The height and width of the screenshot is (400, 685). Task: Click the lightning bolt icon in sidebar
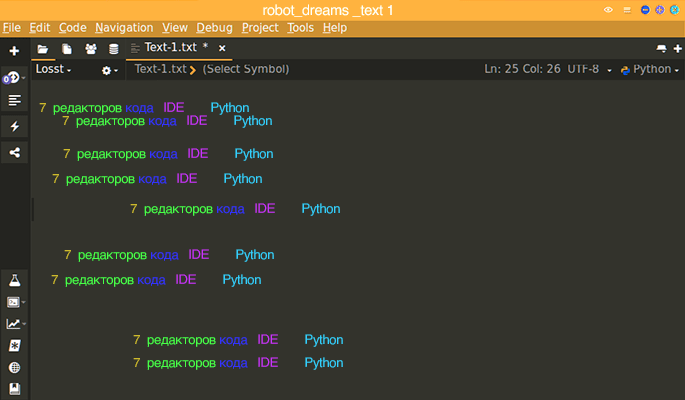point(14,127)
